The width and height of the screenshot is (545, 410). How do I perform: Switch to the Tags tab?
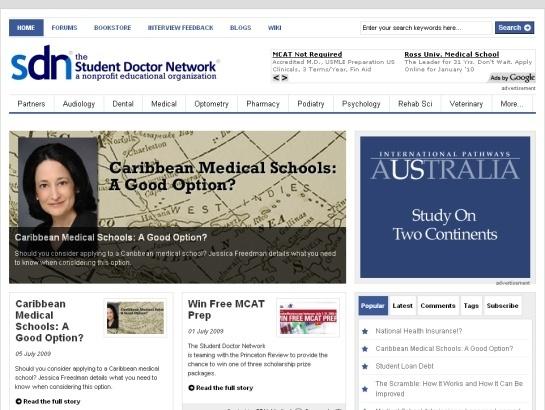(x=471, y=306)
